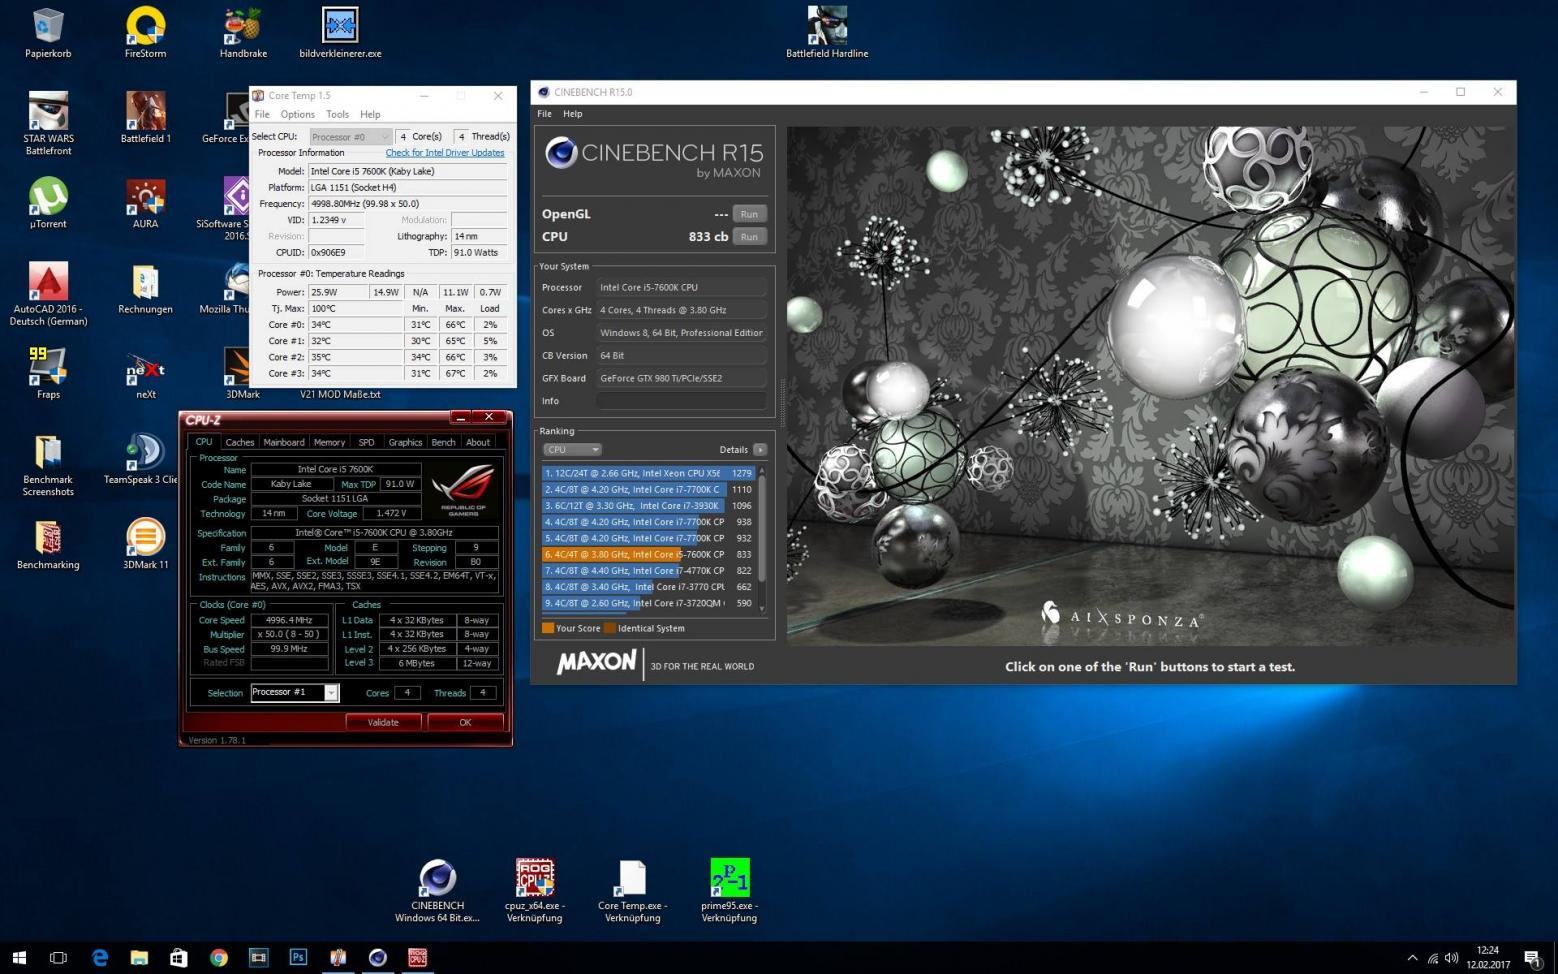Switch to the Bench tab in CPU-Z

[x=443, y=442]
